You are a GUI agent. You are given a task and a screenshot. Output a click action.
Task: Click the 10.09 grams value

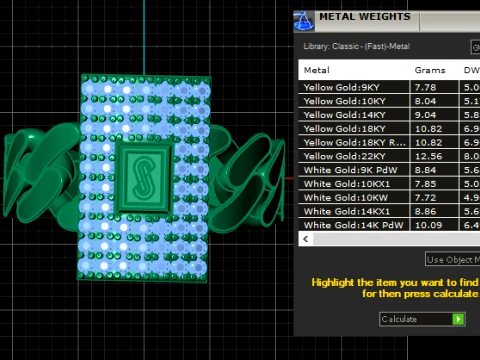[428, 225]
